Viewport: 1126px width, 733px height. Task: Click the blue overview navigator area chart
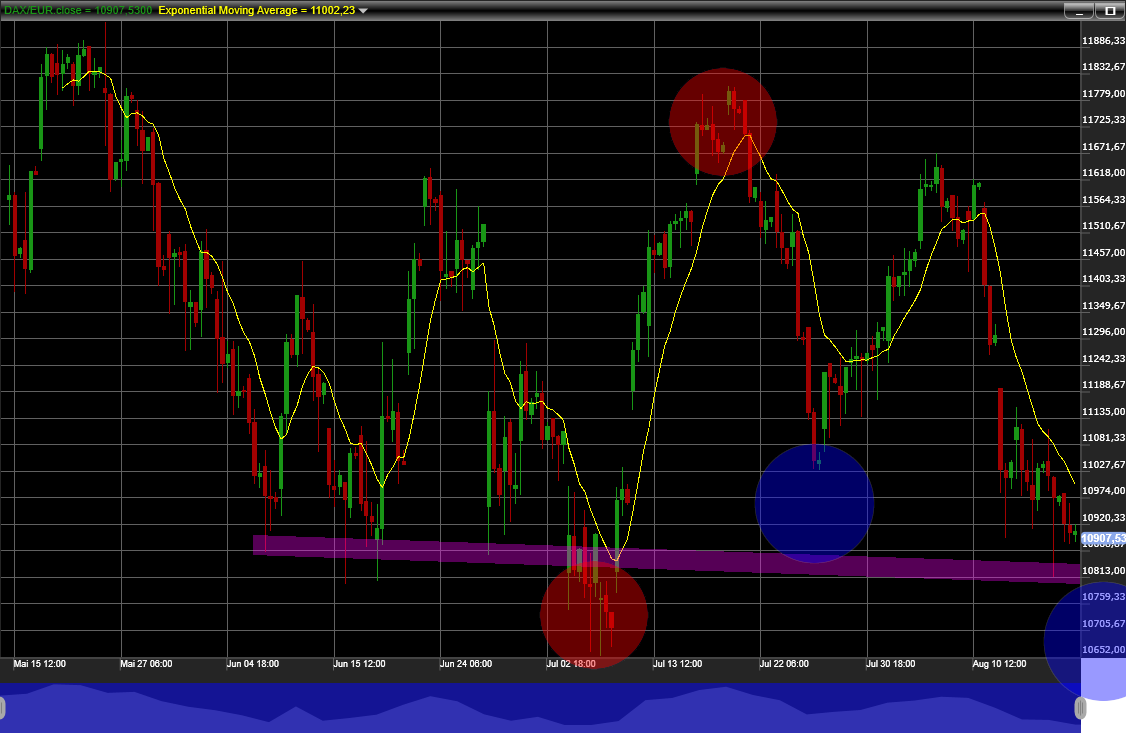click(x=540, y=708)
